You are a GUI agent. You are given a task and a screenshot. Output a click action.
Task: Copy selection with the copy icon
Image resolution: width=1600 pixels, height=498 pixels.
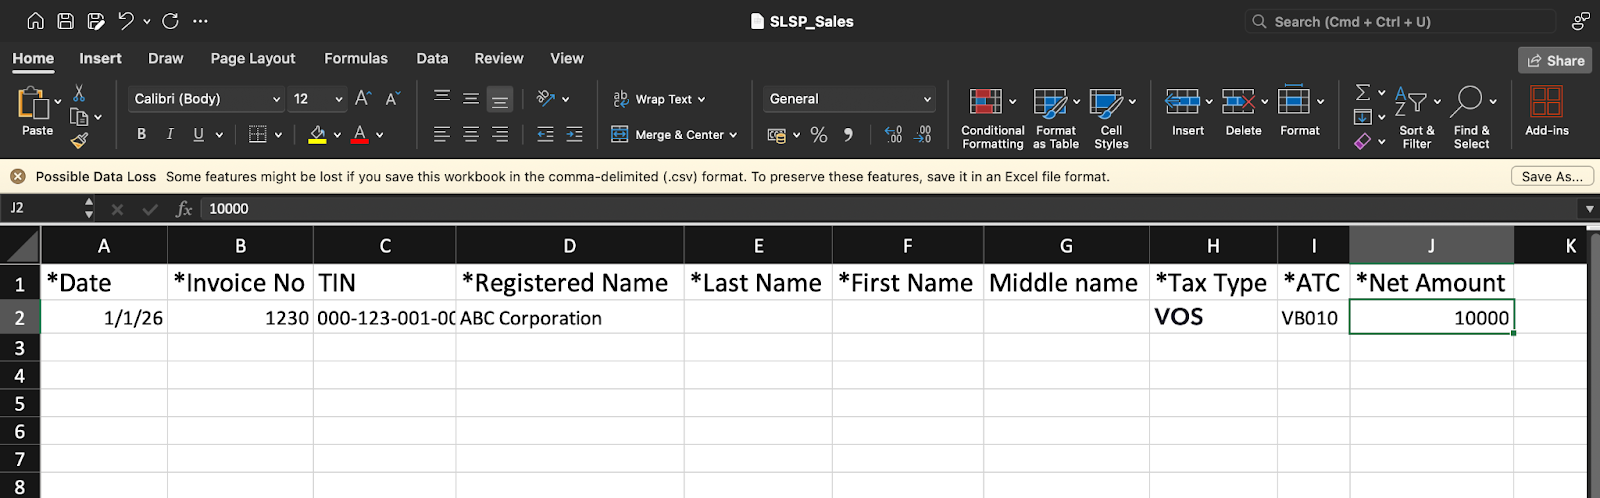79,117
